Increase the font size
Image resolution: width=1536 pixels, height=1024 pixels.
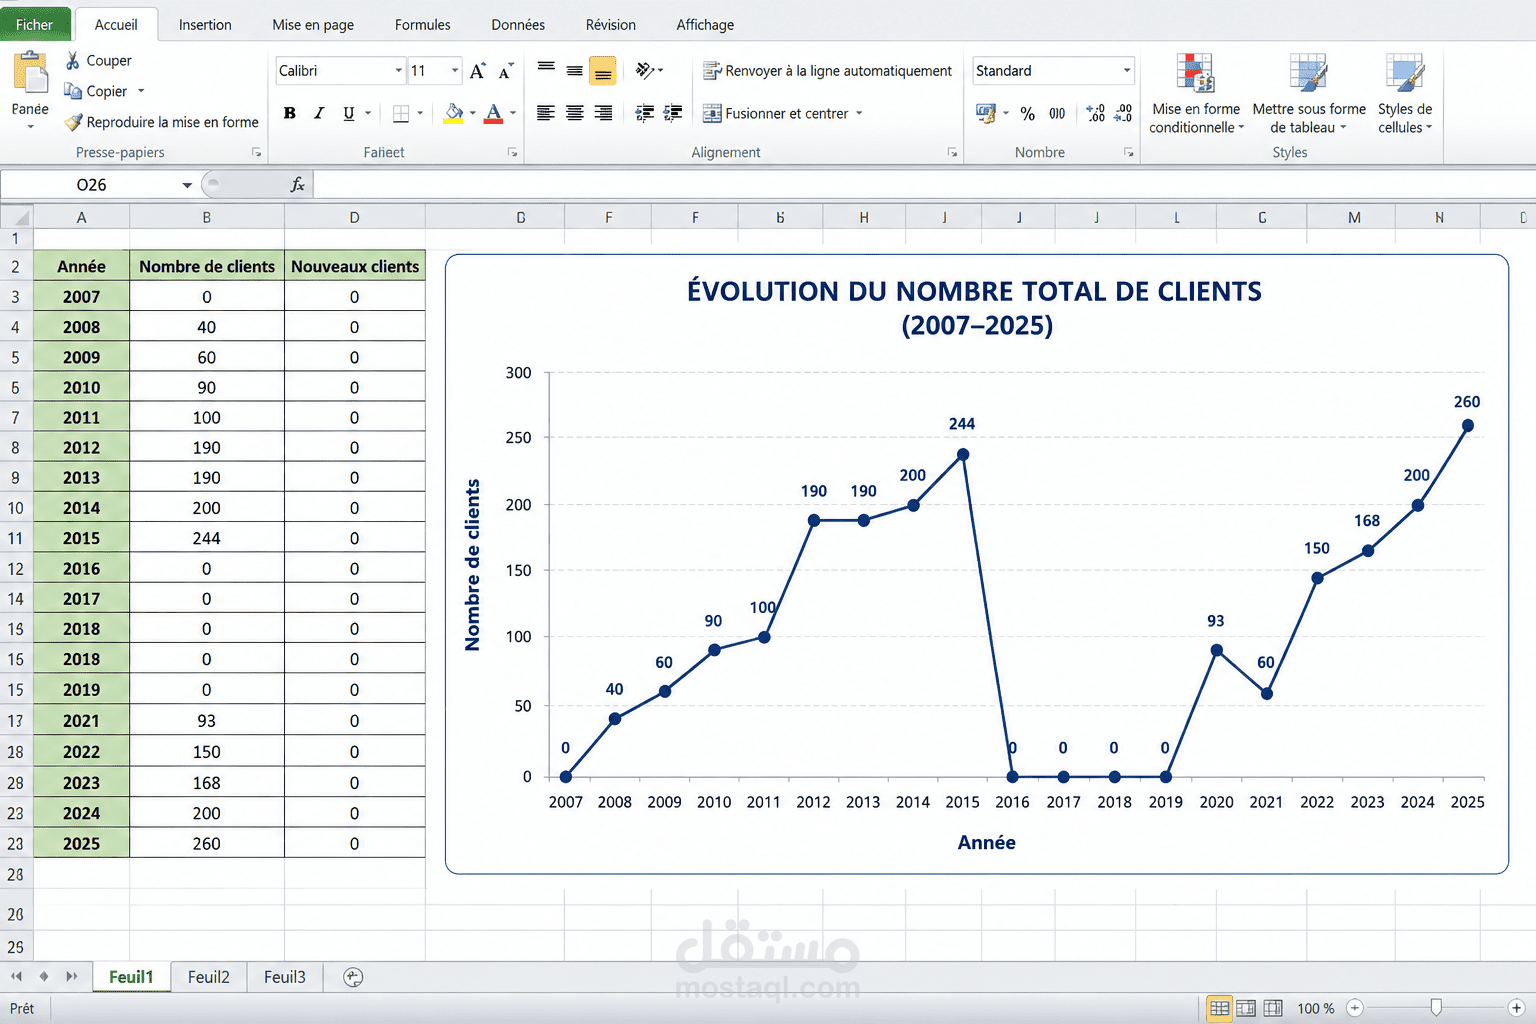click(x=477, y=71)
